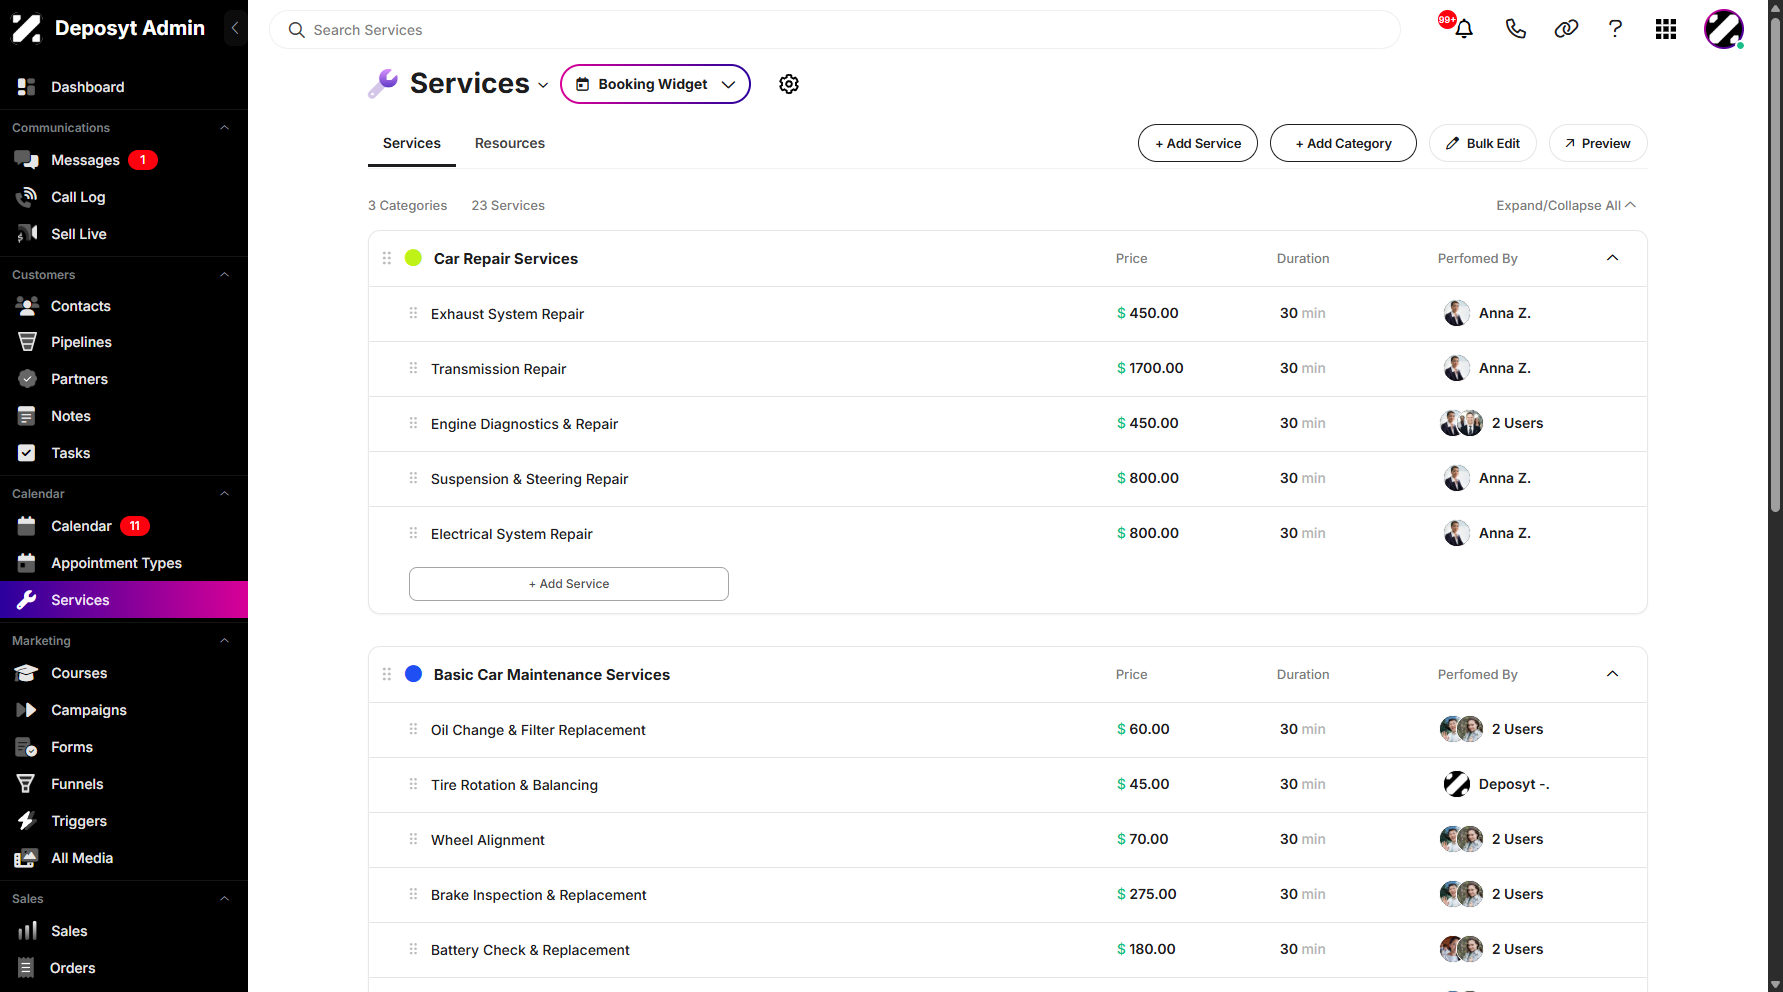Open the apps grid icon

[x=1666, y=29]
